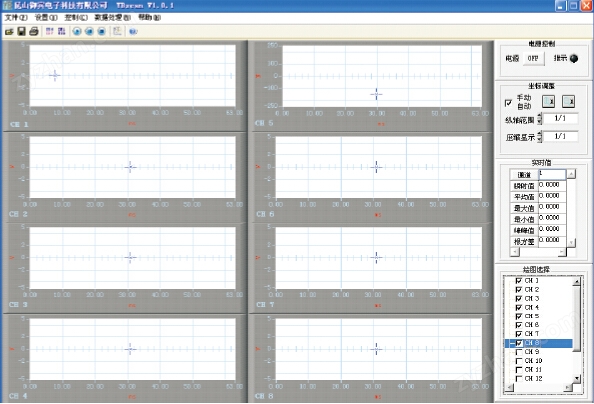Click the channel list scroll-down arrow
Viewport: 594px width, 404px height.
(x=577, y=378)
